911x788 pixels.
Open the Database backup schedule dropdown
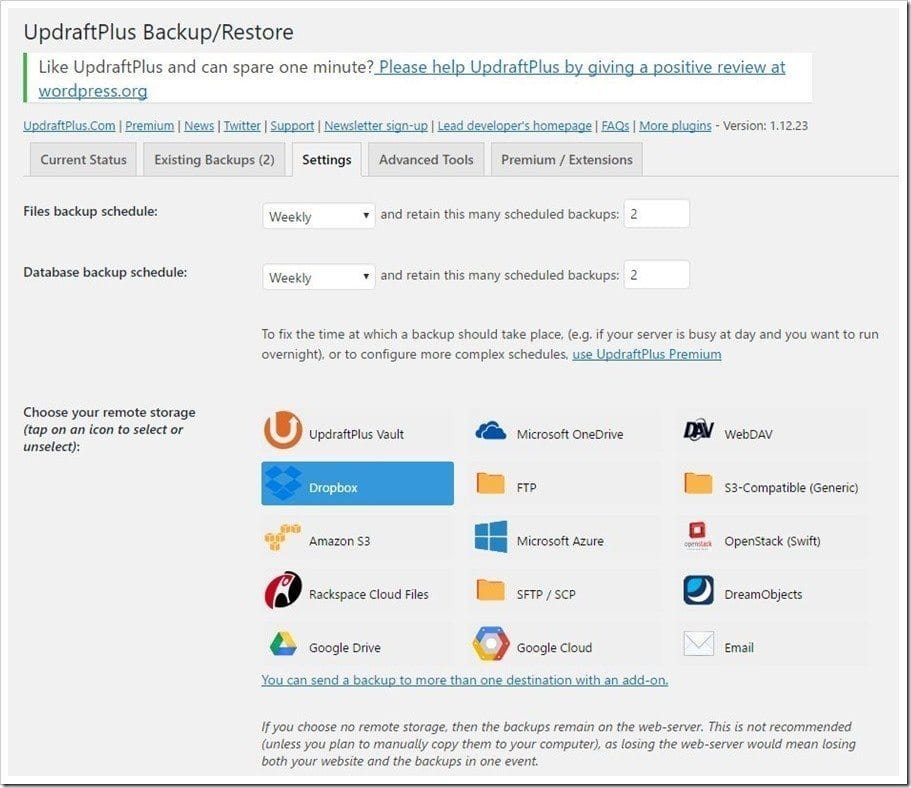click(318, 277)
